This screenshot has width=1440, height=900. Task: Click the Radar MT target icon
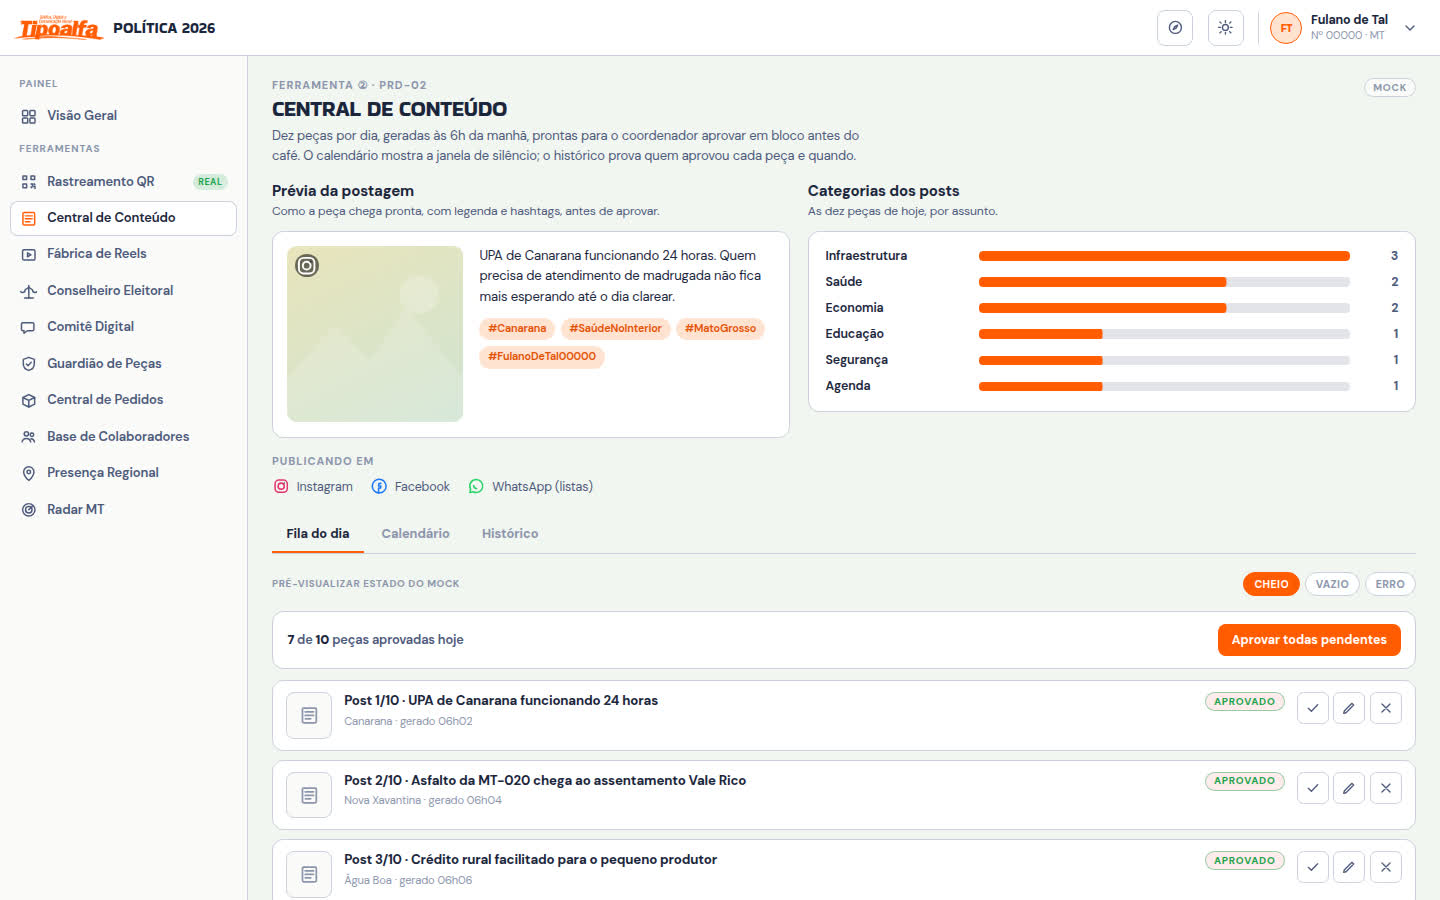(x=29, y=510)
